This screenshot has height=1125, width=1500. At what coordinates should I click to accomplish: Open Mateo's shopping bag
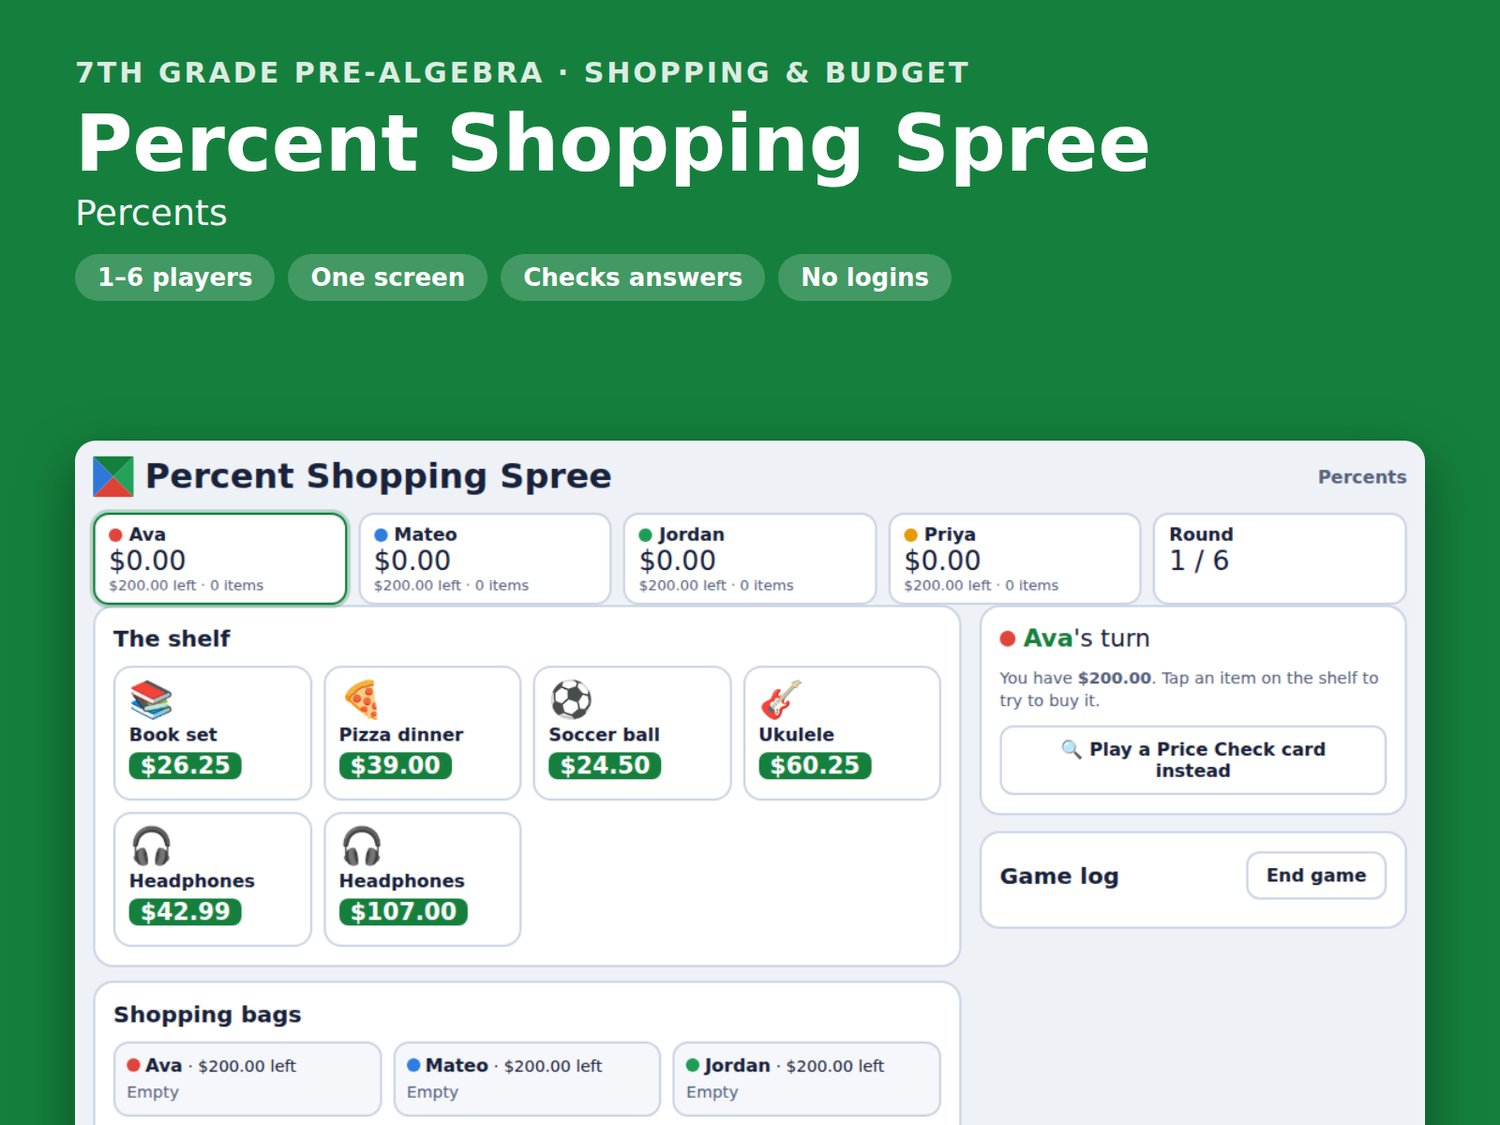click(527, 1078)
